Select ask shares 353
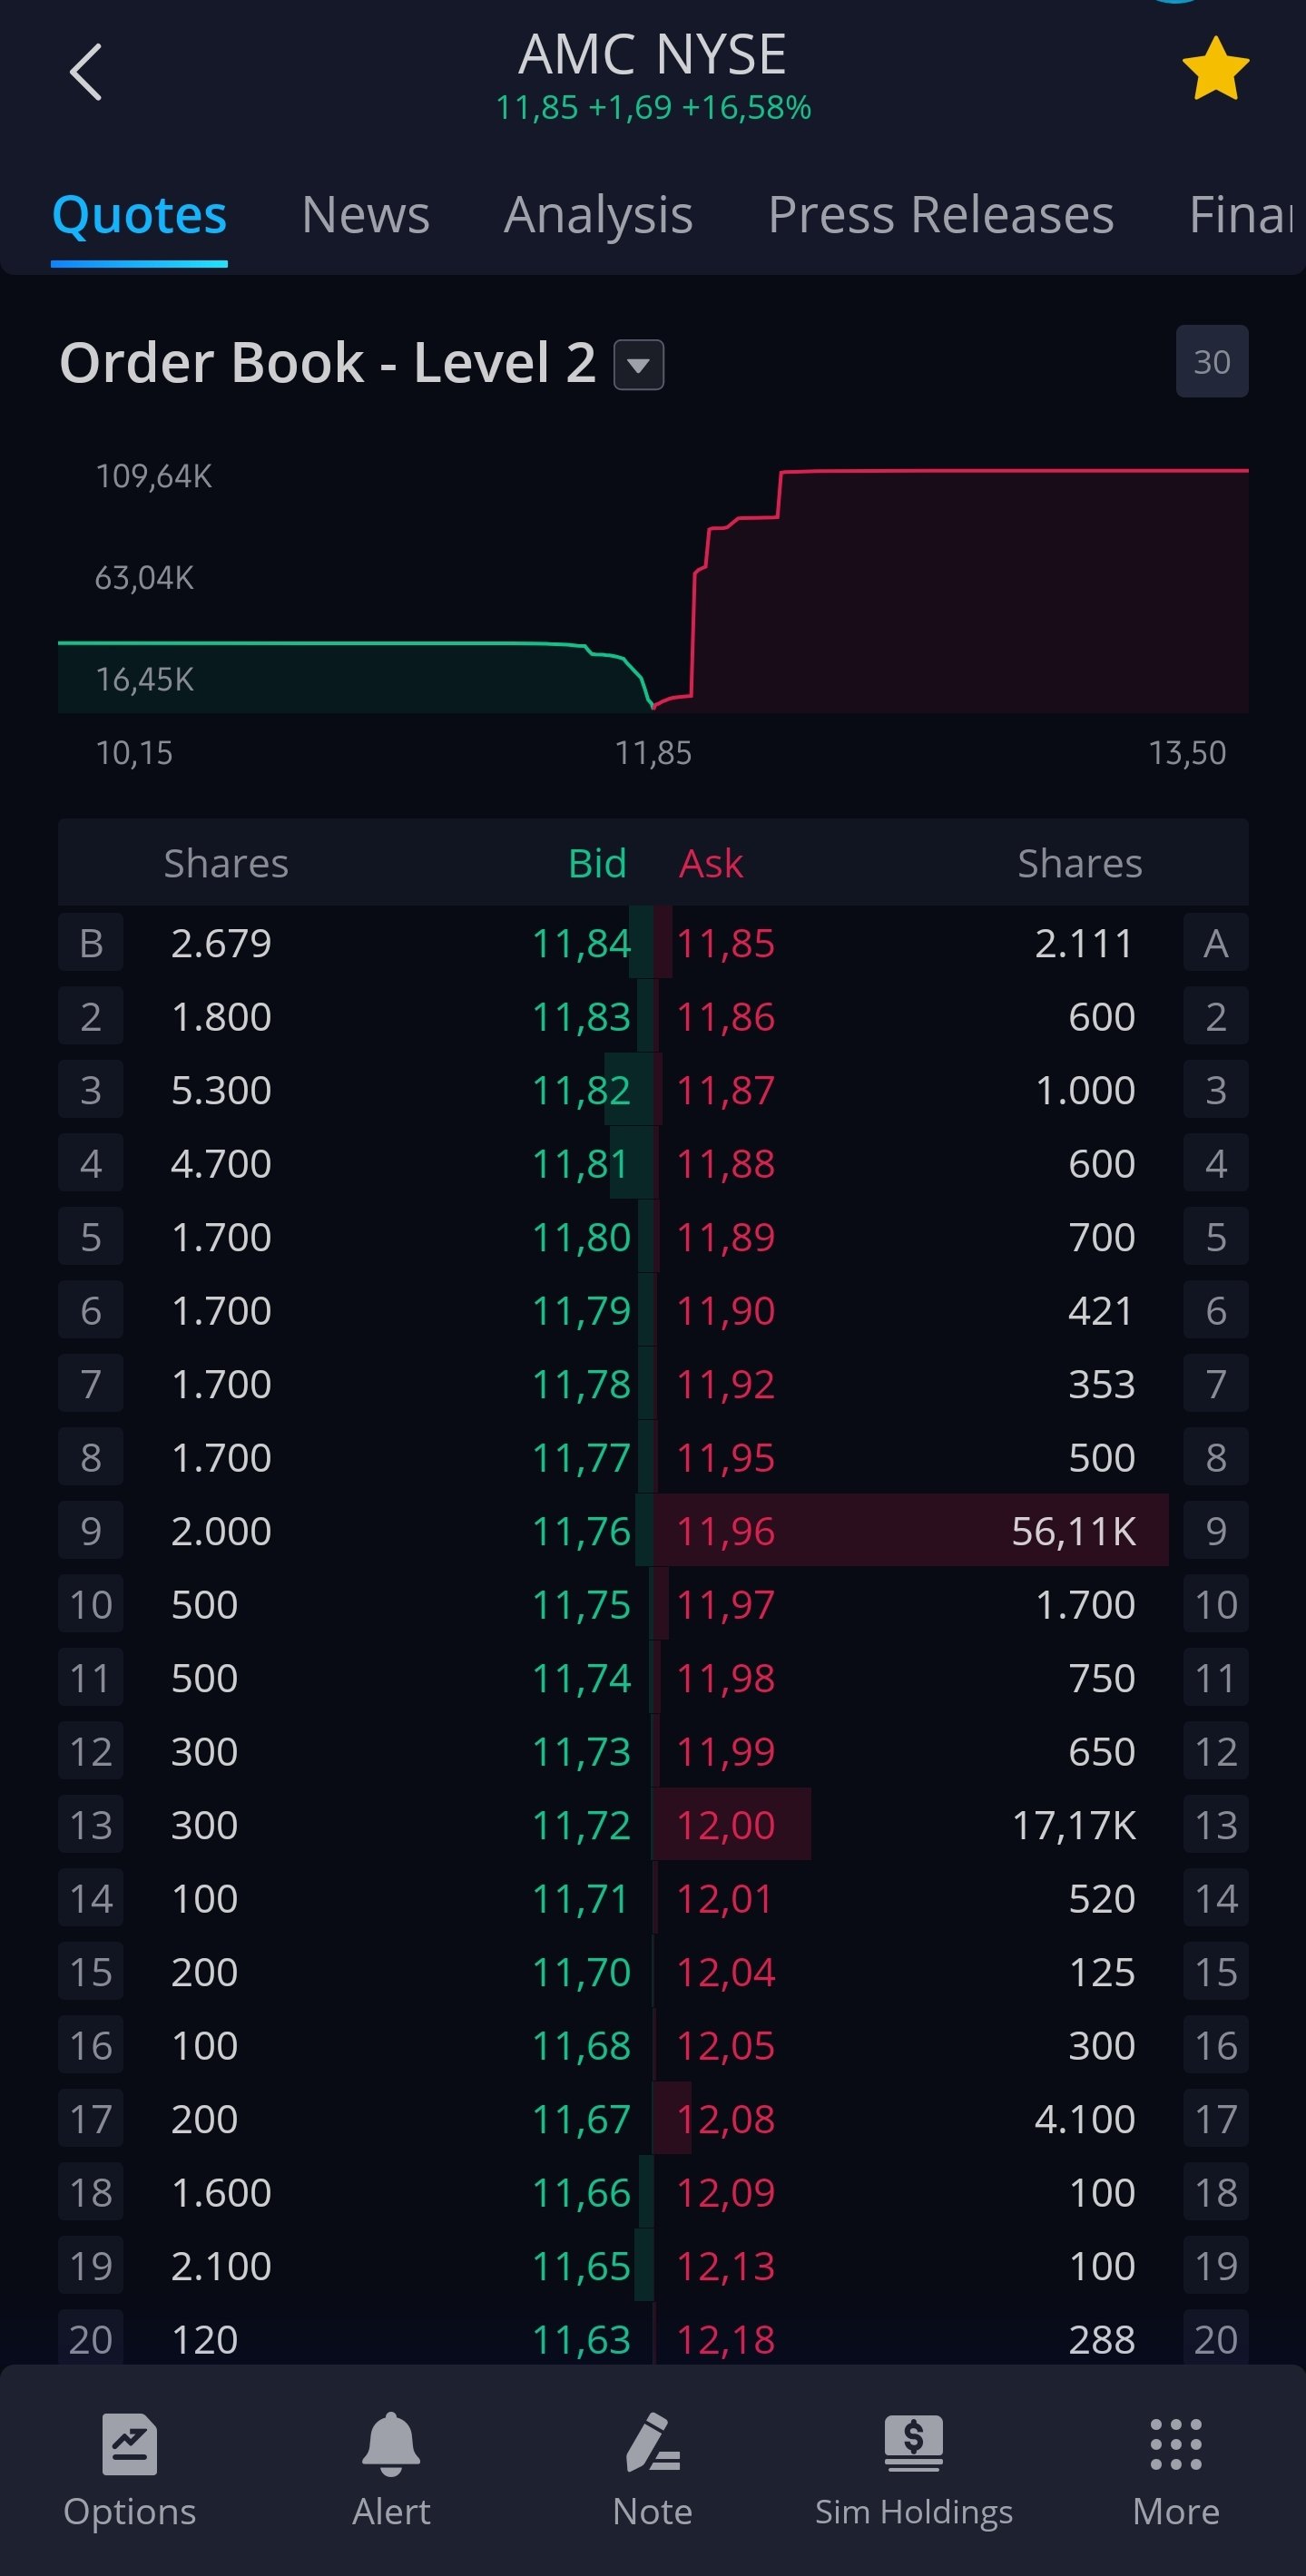This screenshot has width=1306, height=2576. coord(1101,1384)
